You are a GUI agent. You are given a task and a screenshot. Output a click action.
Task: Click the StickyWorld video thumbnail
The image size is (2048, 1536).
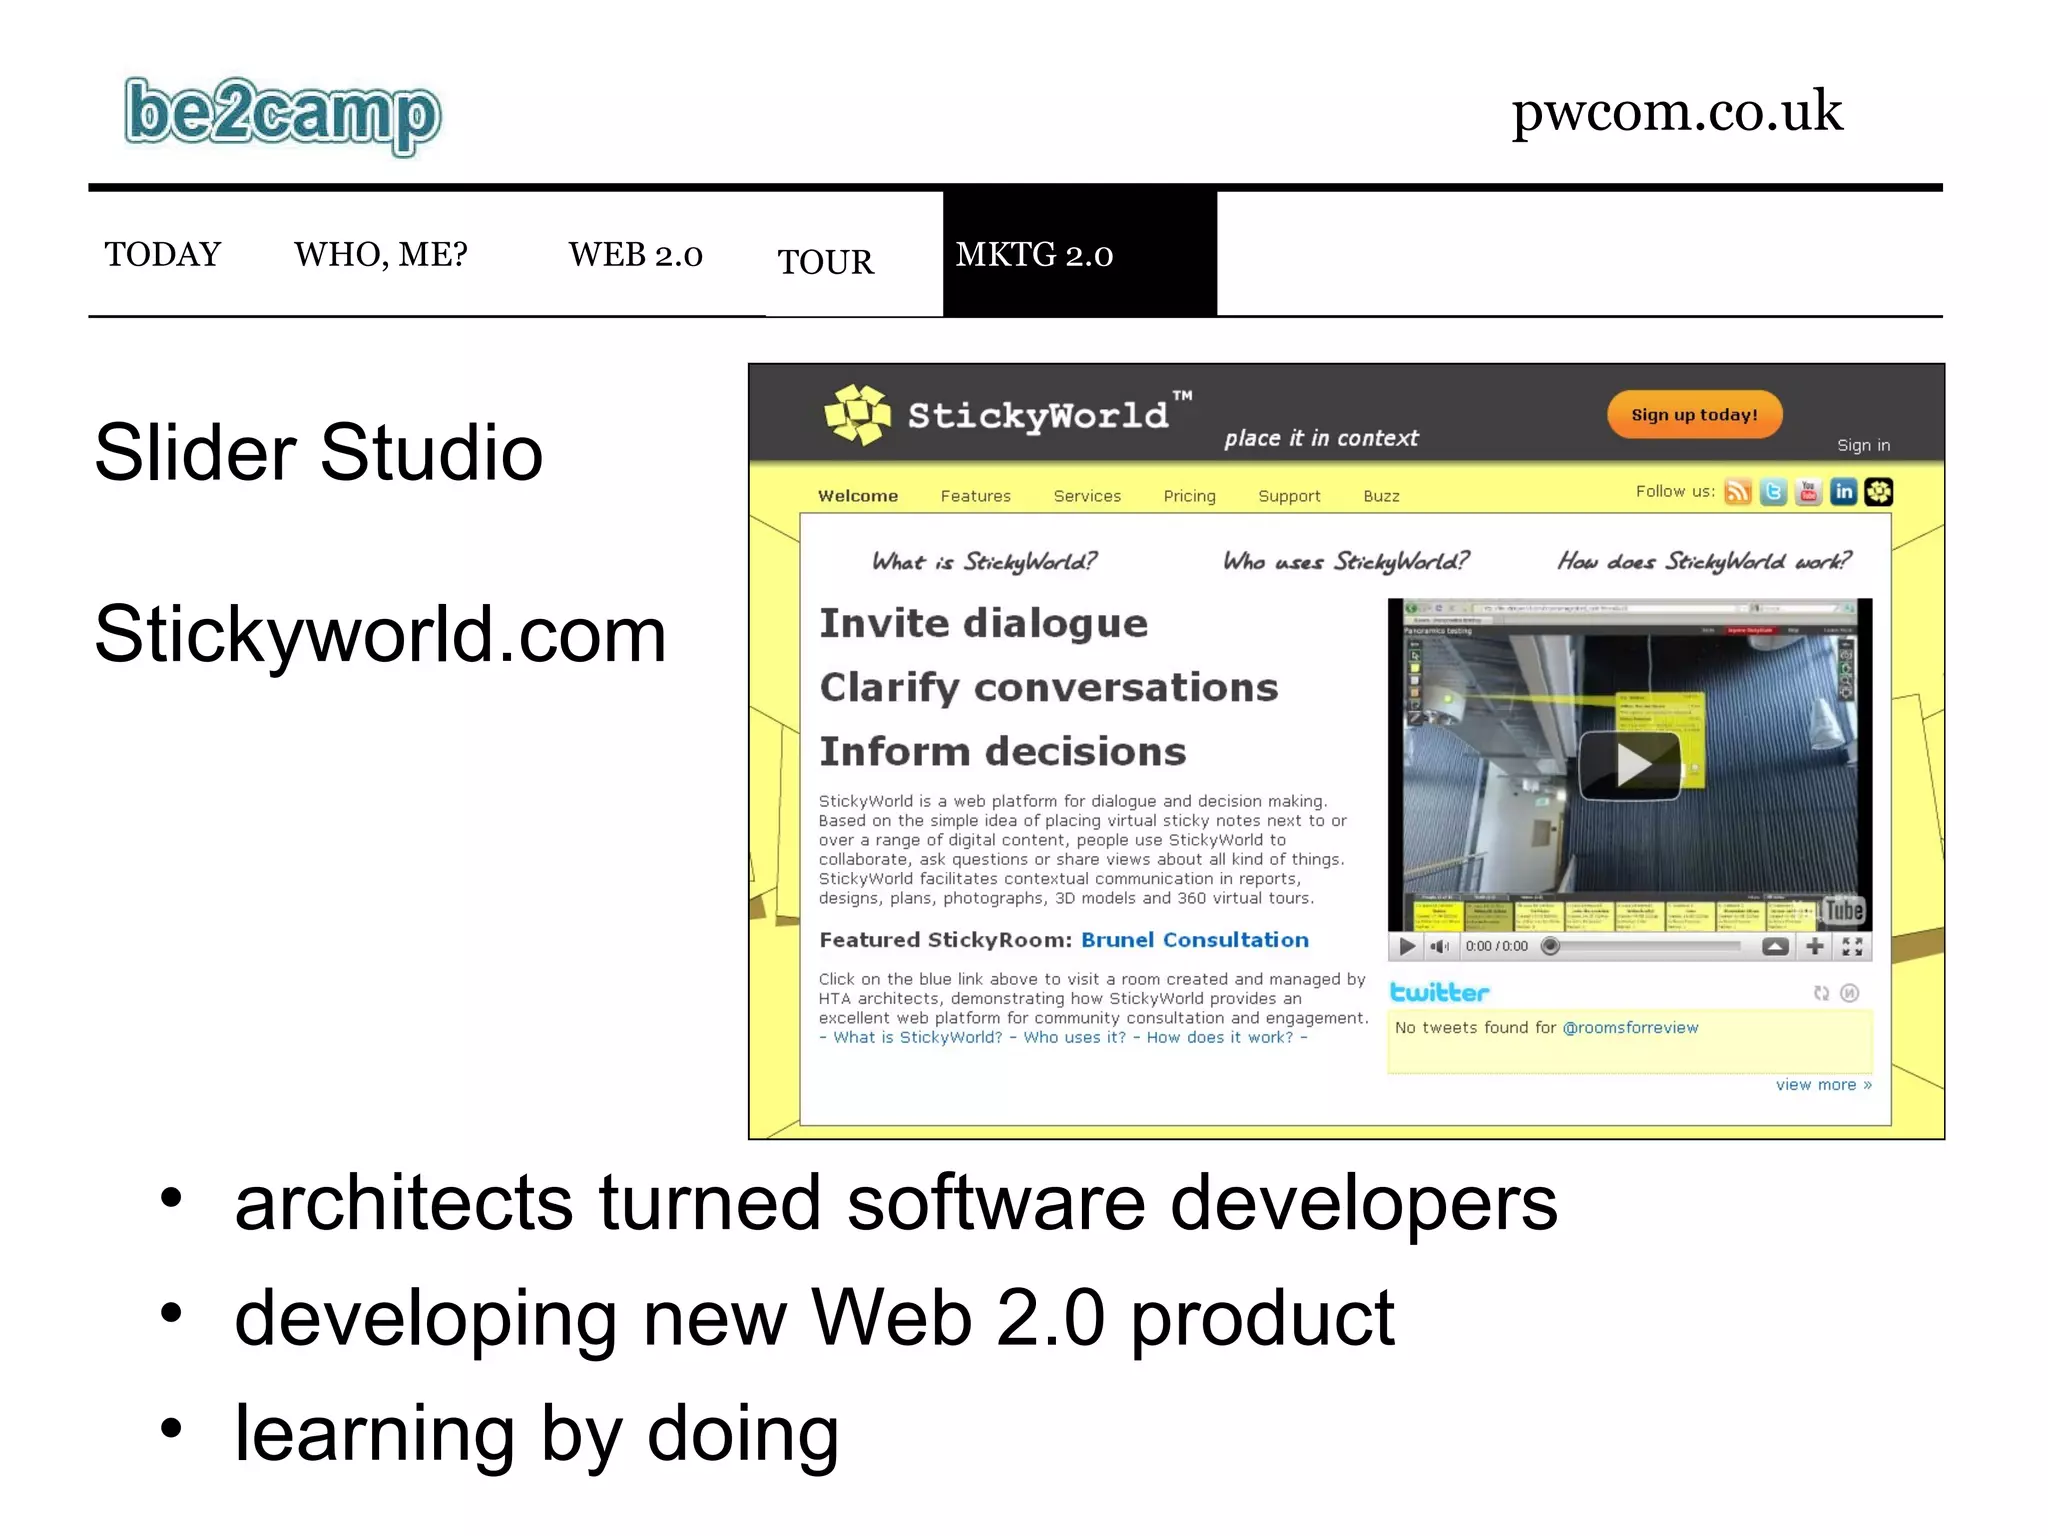click(x=1630, y=765)
